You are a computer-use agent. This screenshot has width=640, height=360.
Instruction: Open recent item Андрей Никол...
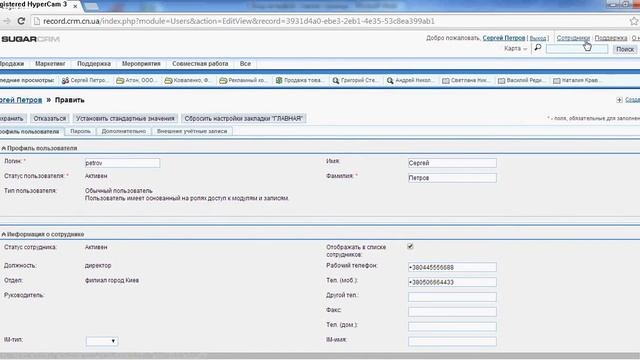pos(410,80)
